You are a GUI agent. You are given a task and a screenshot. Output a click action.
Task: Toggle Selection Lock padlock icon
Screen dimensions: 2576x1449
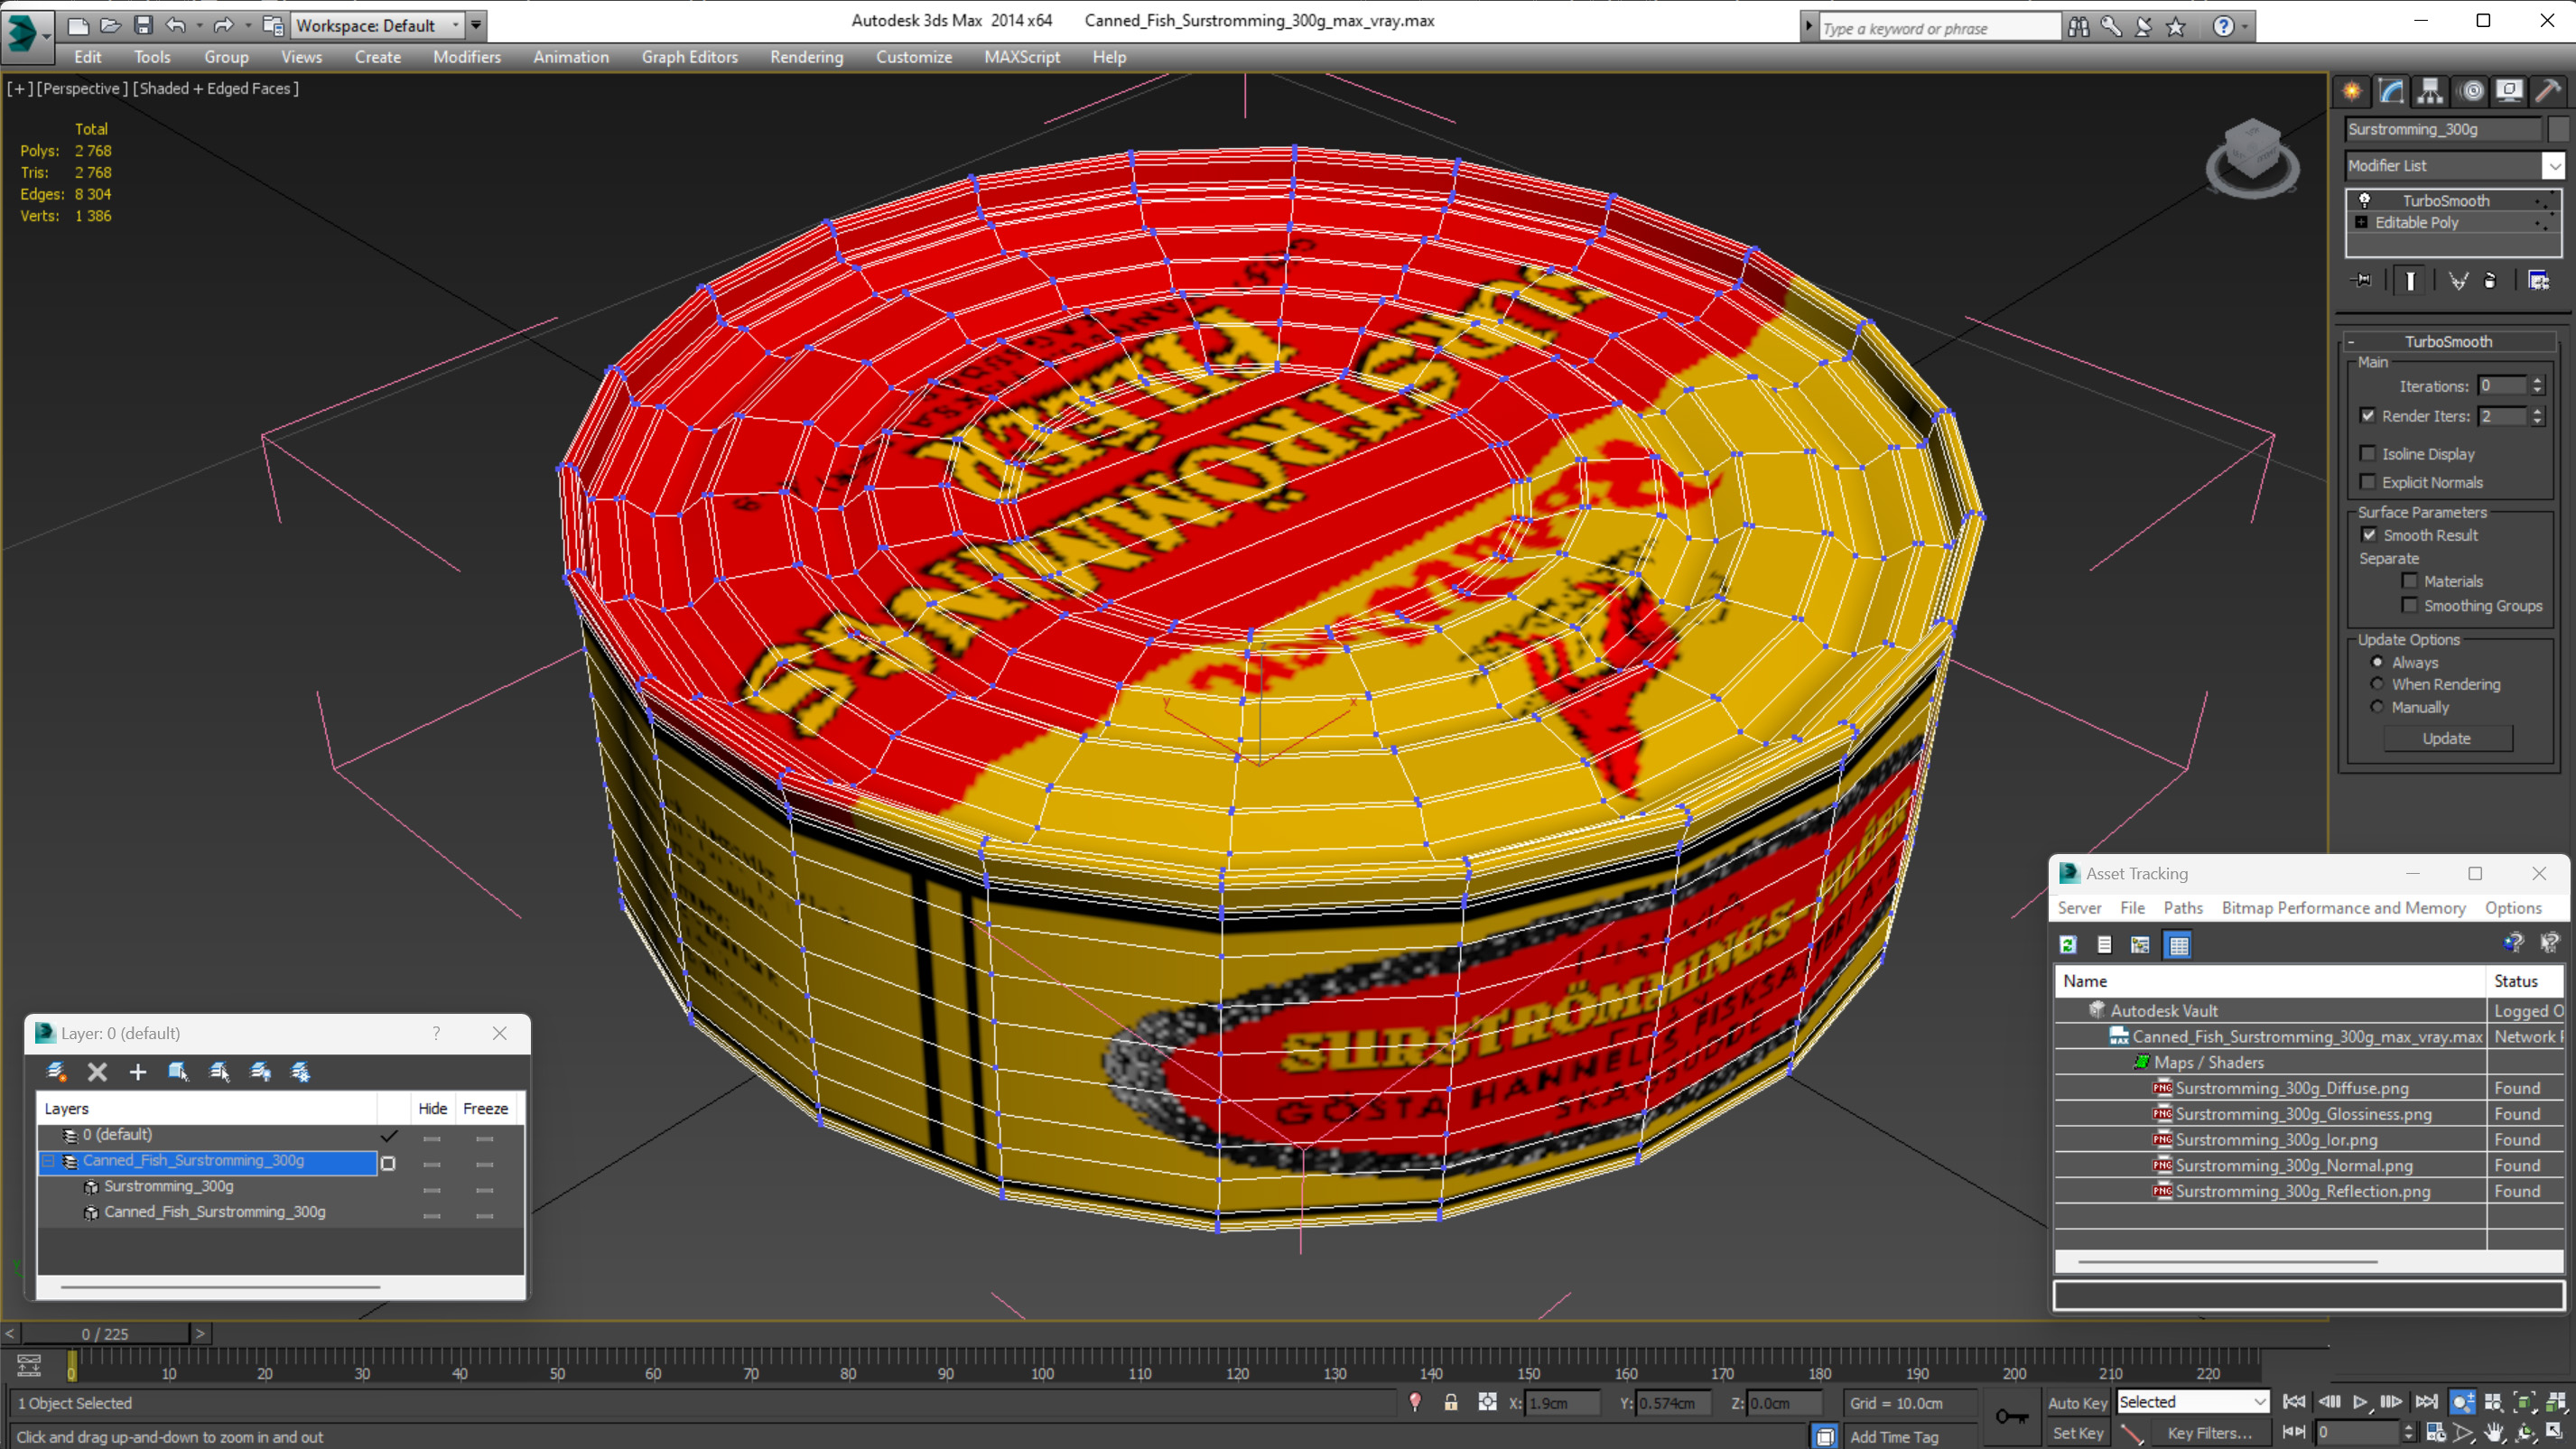pyautogui.click(x=1450, y=1402)
